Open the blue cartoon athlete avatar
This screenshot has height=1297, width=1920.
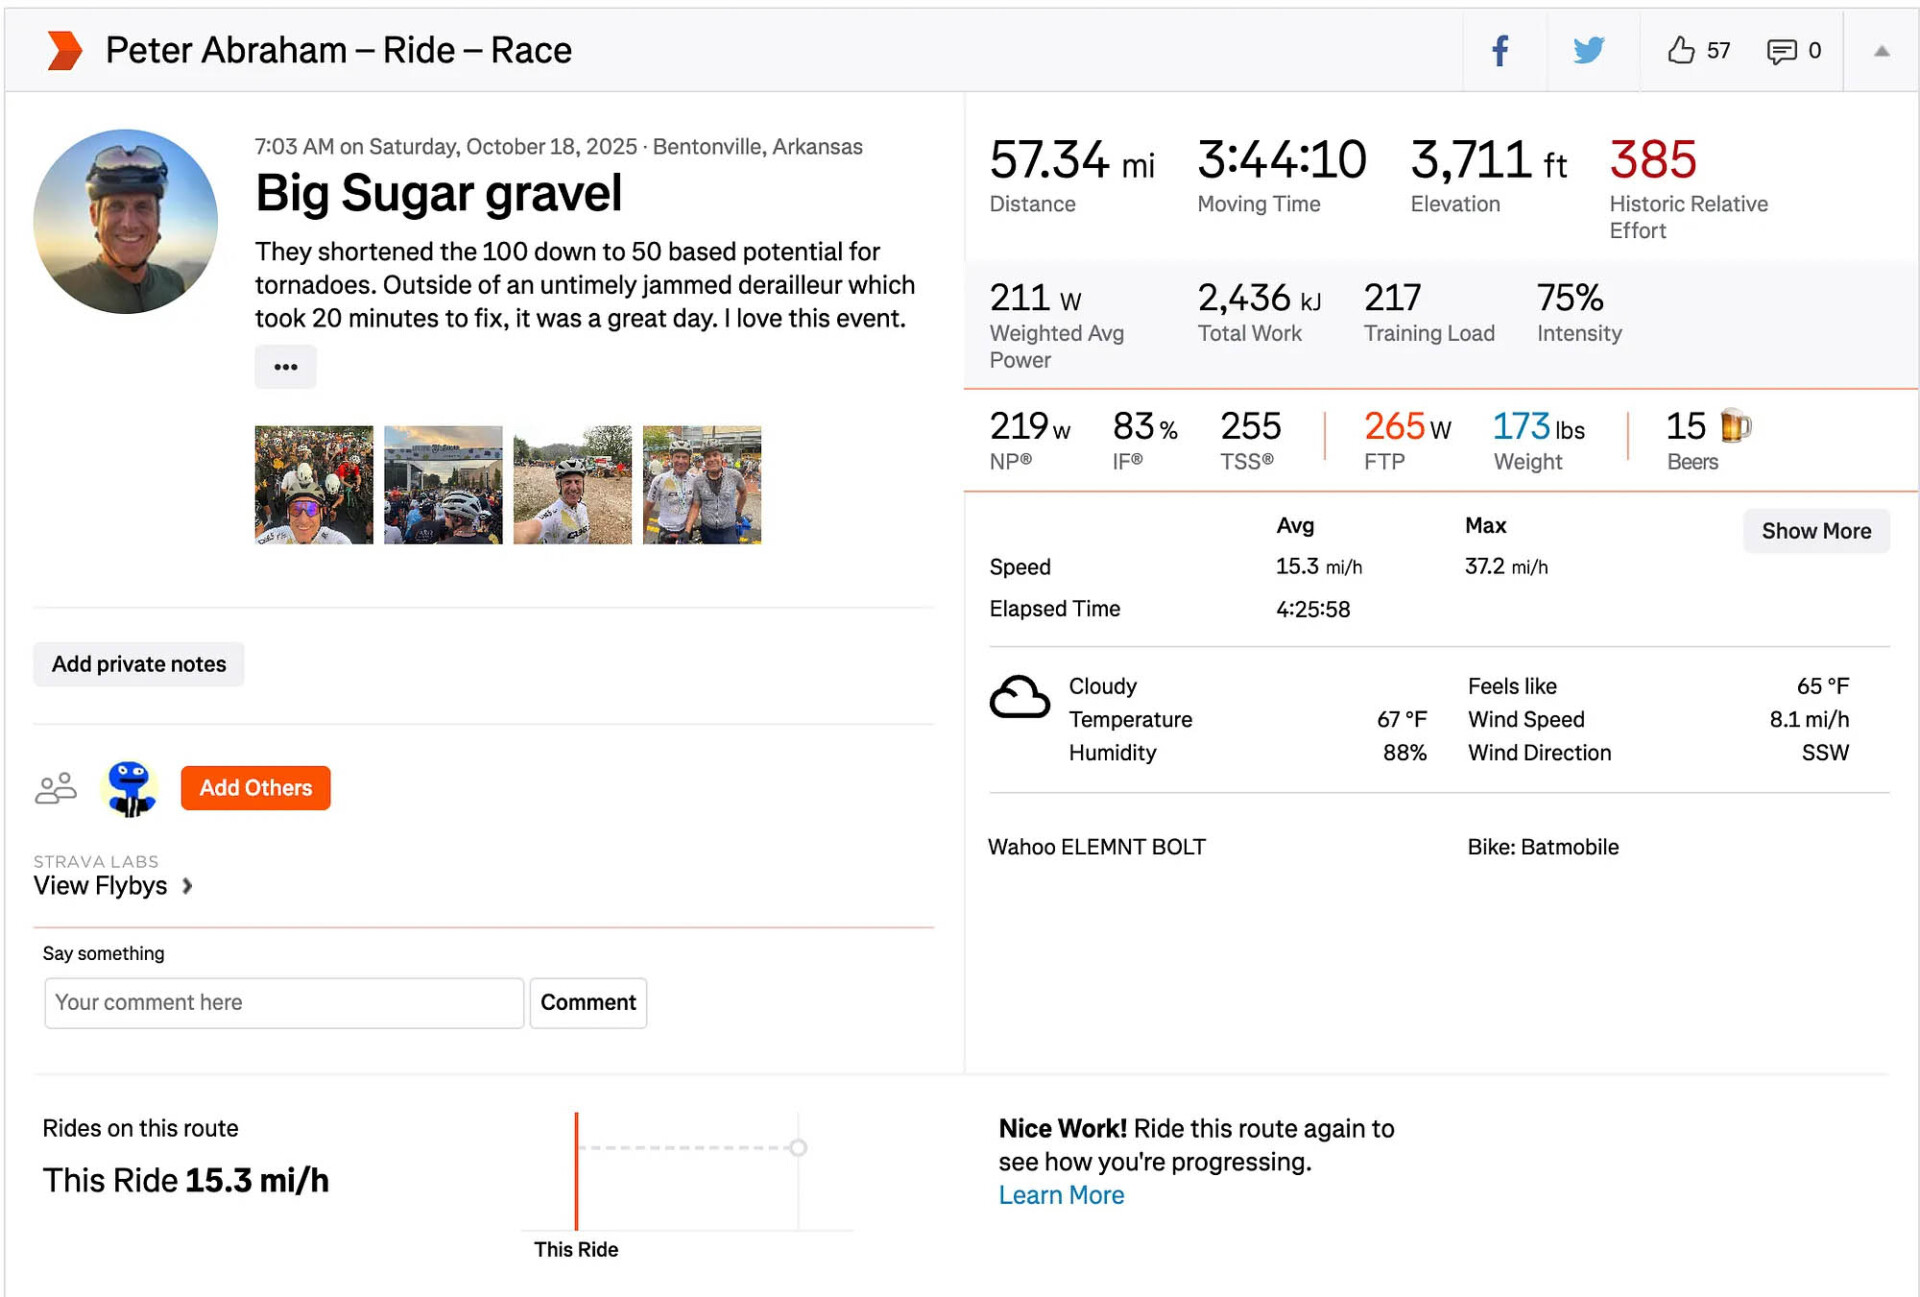coord(130,788)
